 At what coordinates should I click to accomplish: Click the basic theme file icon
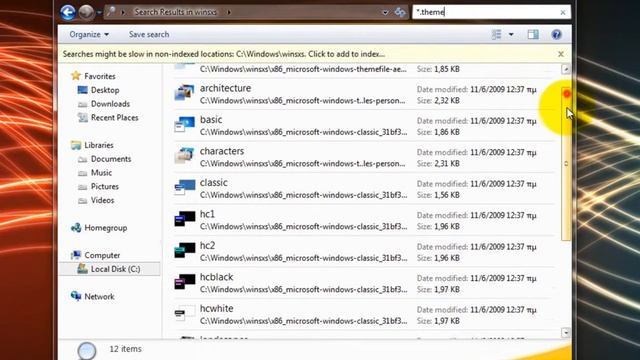click(x=184, y=124)
